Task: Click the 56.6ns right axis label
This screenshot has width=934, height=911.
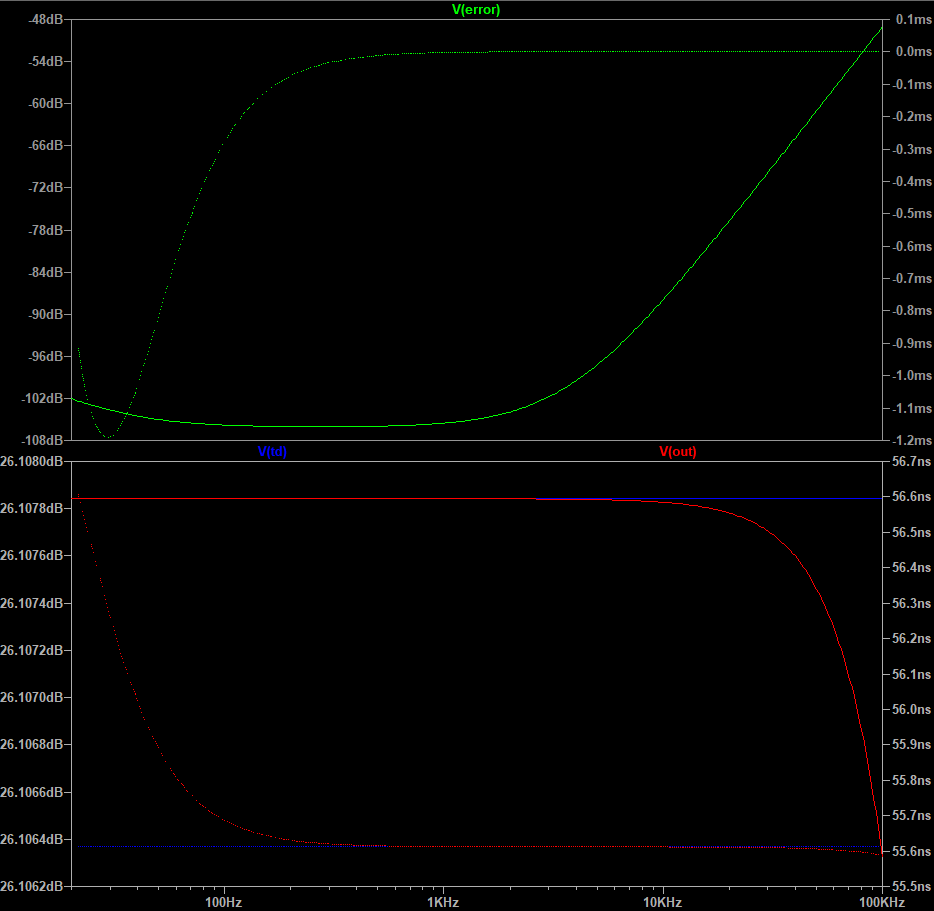Action: pyautogui.click(x=911, y=496)
